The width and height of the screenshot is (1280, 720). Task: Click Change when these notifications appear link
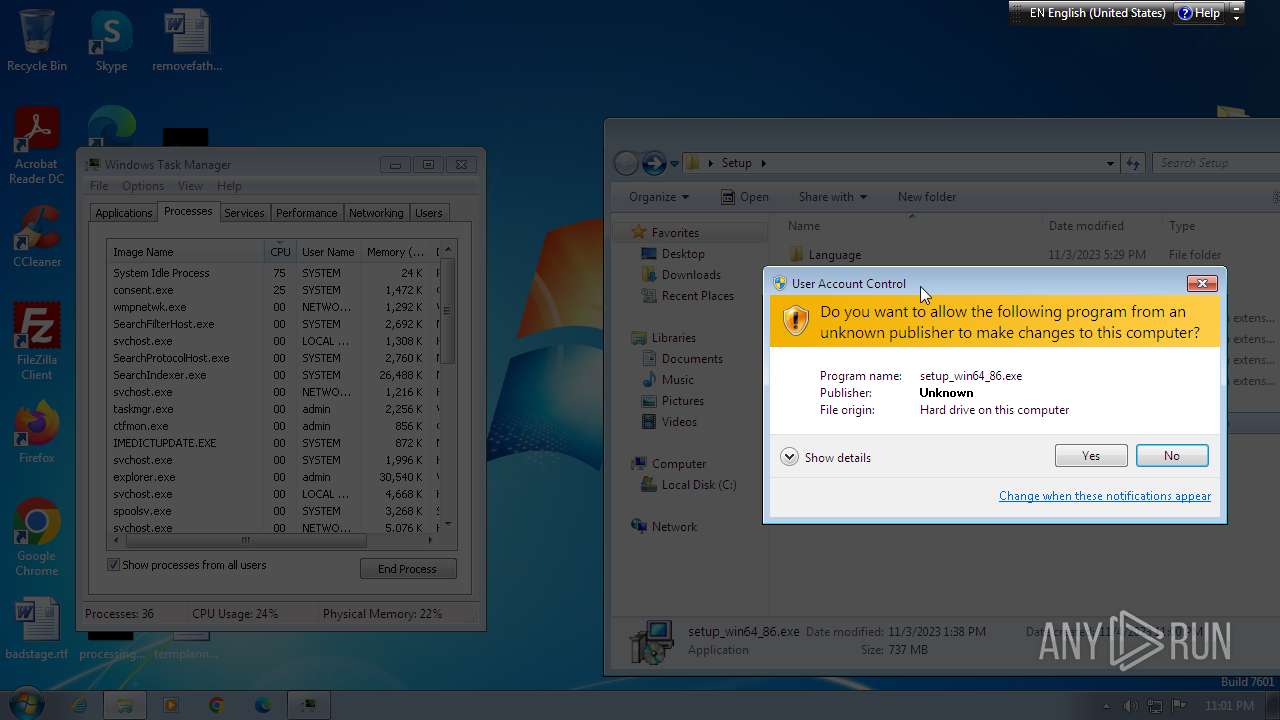(1105, 496)
